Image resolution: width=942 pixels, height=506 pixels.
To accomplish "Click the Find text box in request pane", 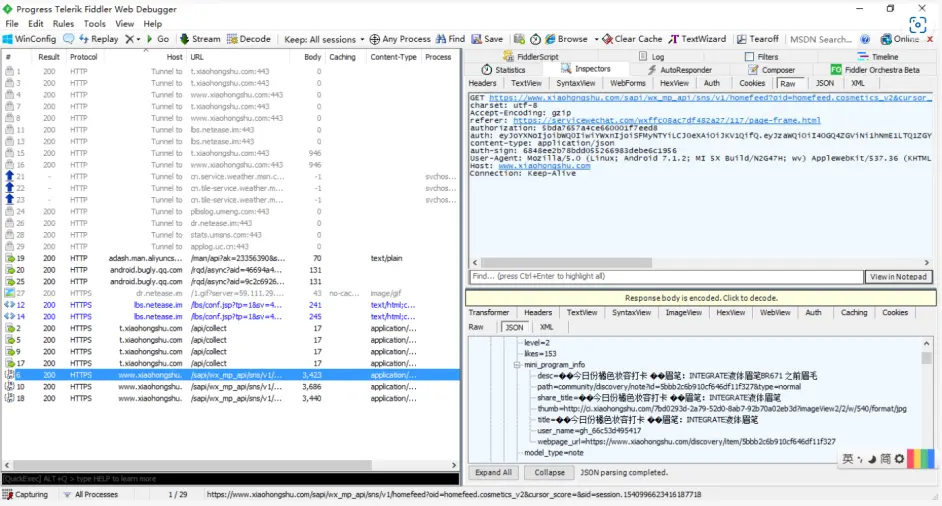I will click(666, 276).
